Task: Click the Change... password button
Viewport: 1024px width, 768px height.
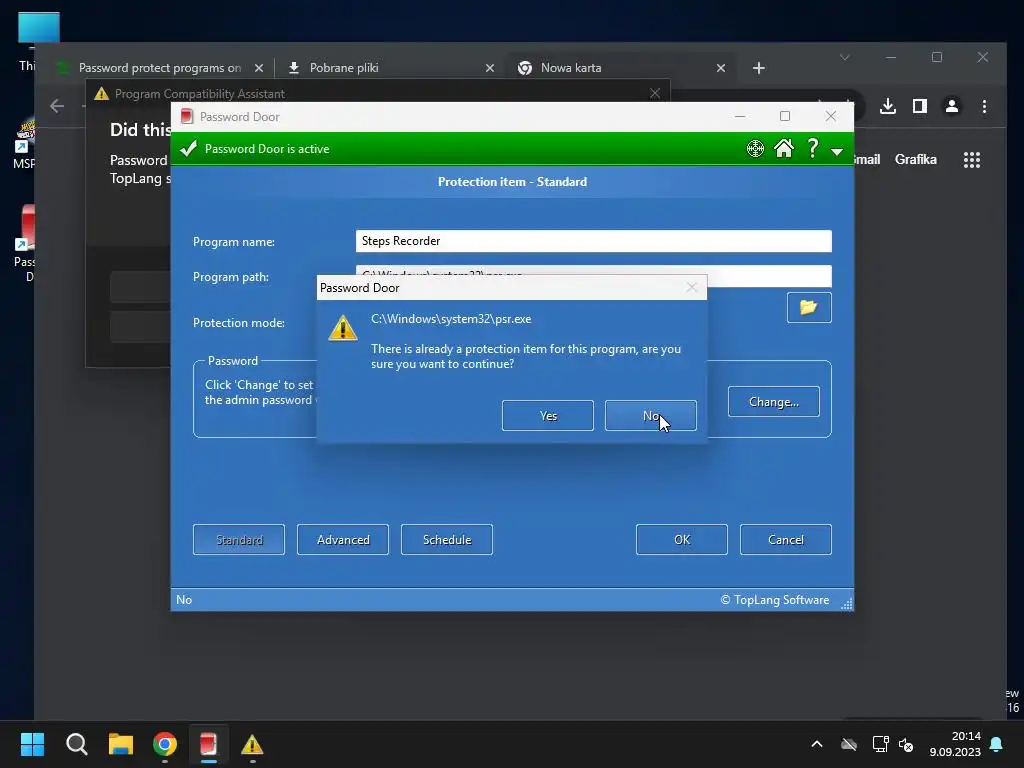Action: click(773, 402)
